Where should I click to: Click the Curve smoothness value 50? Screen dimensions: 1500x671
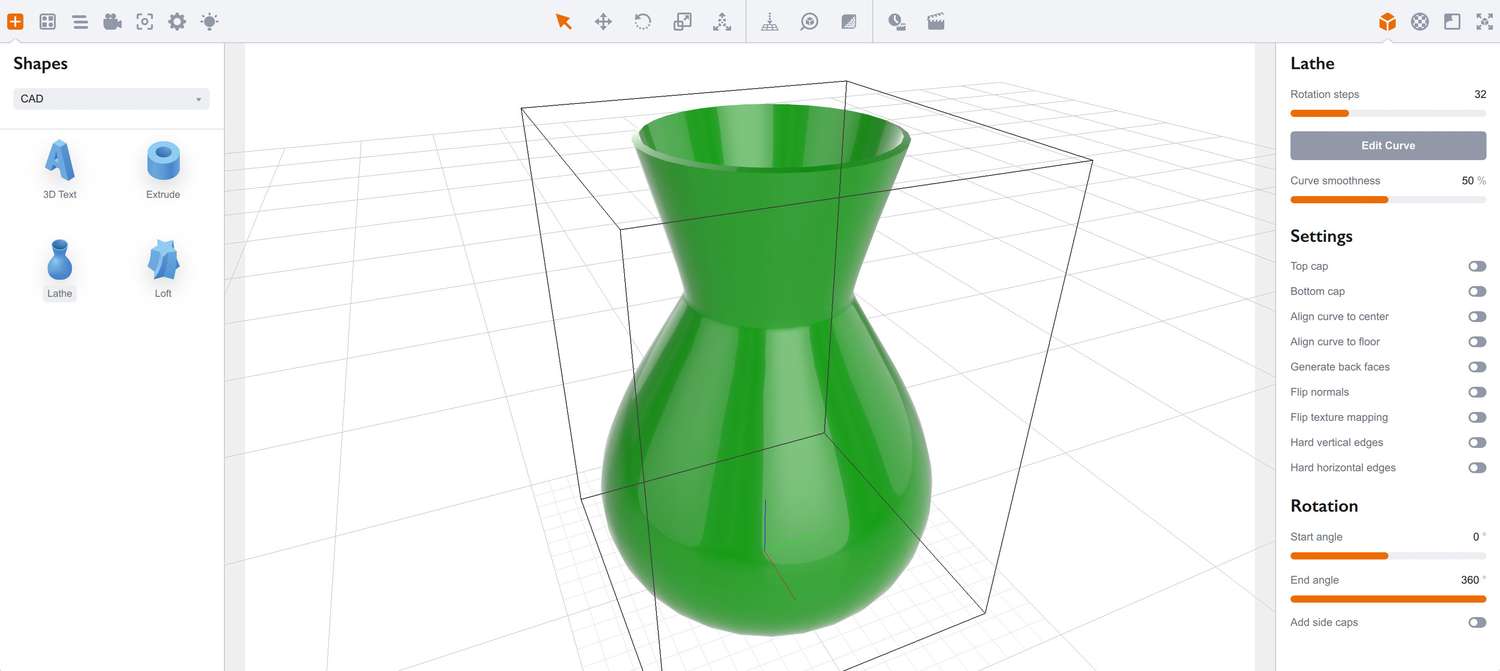[x=1467, y=181]
